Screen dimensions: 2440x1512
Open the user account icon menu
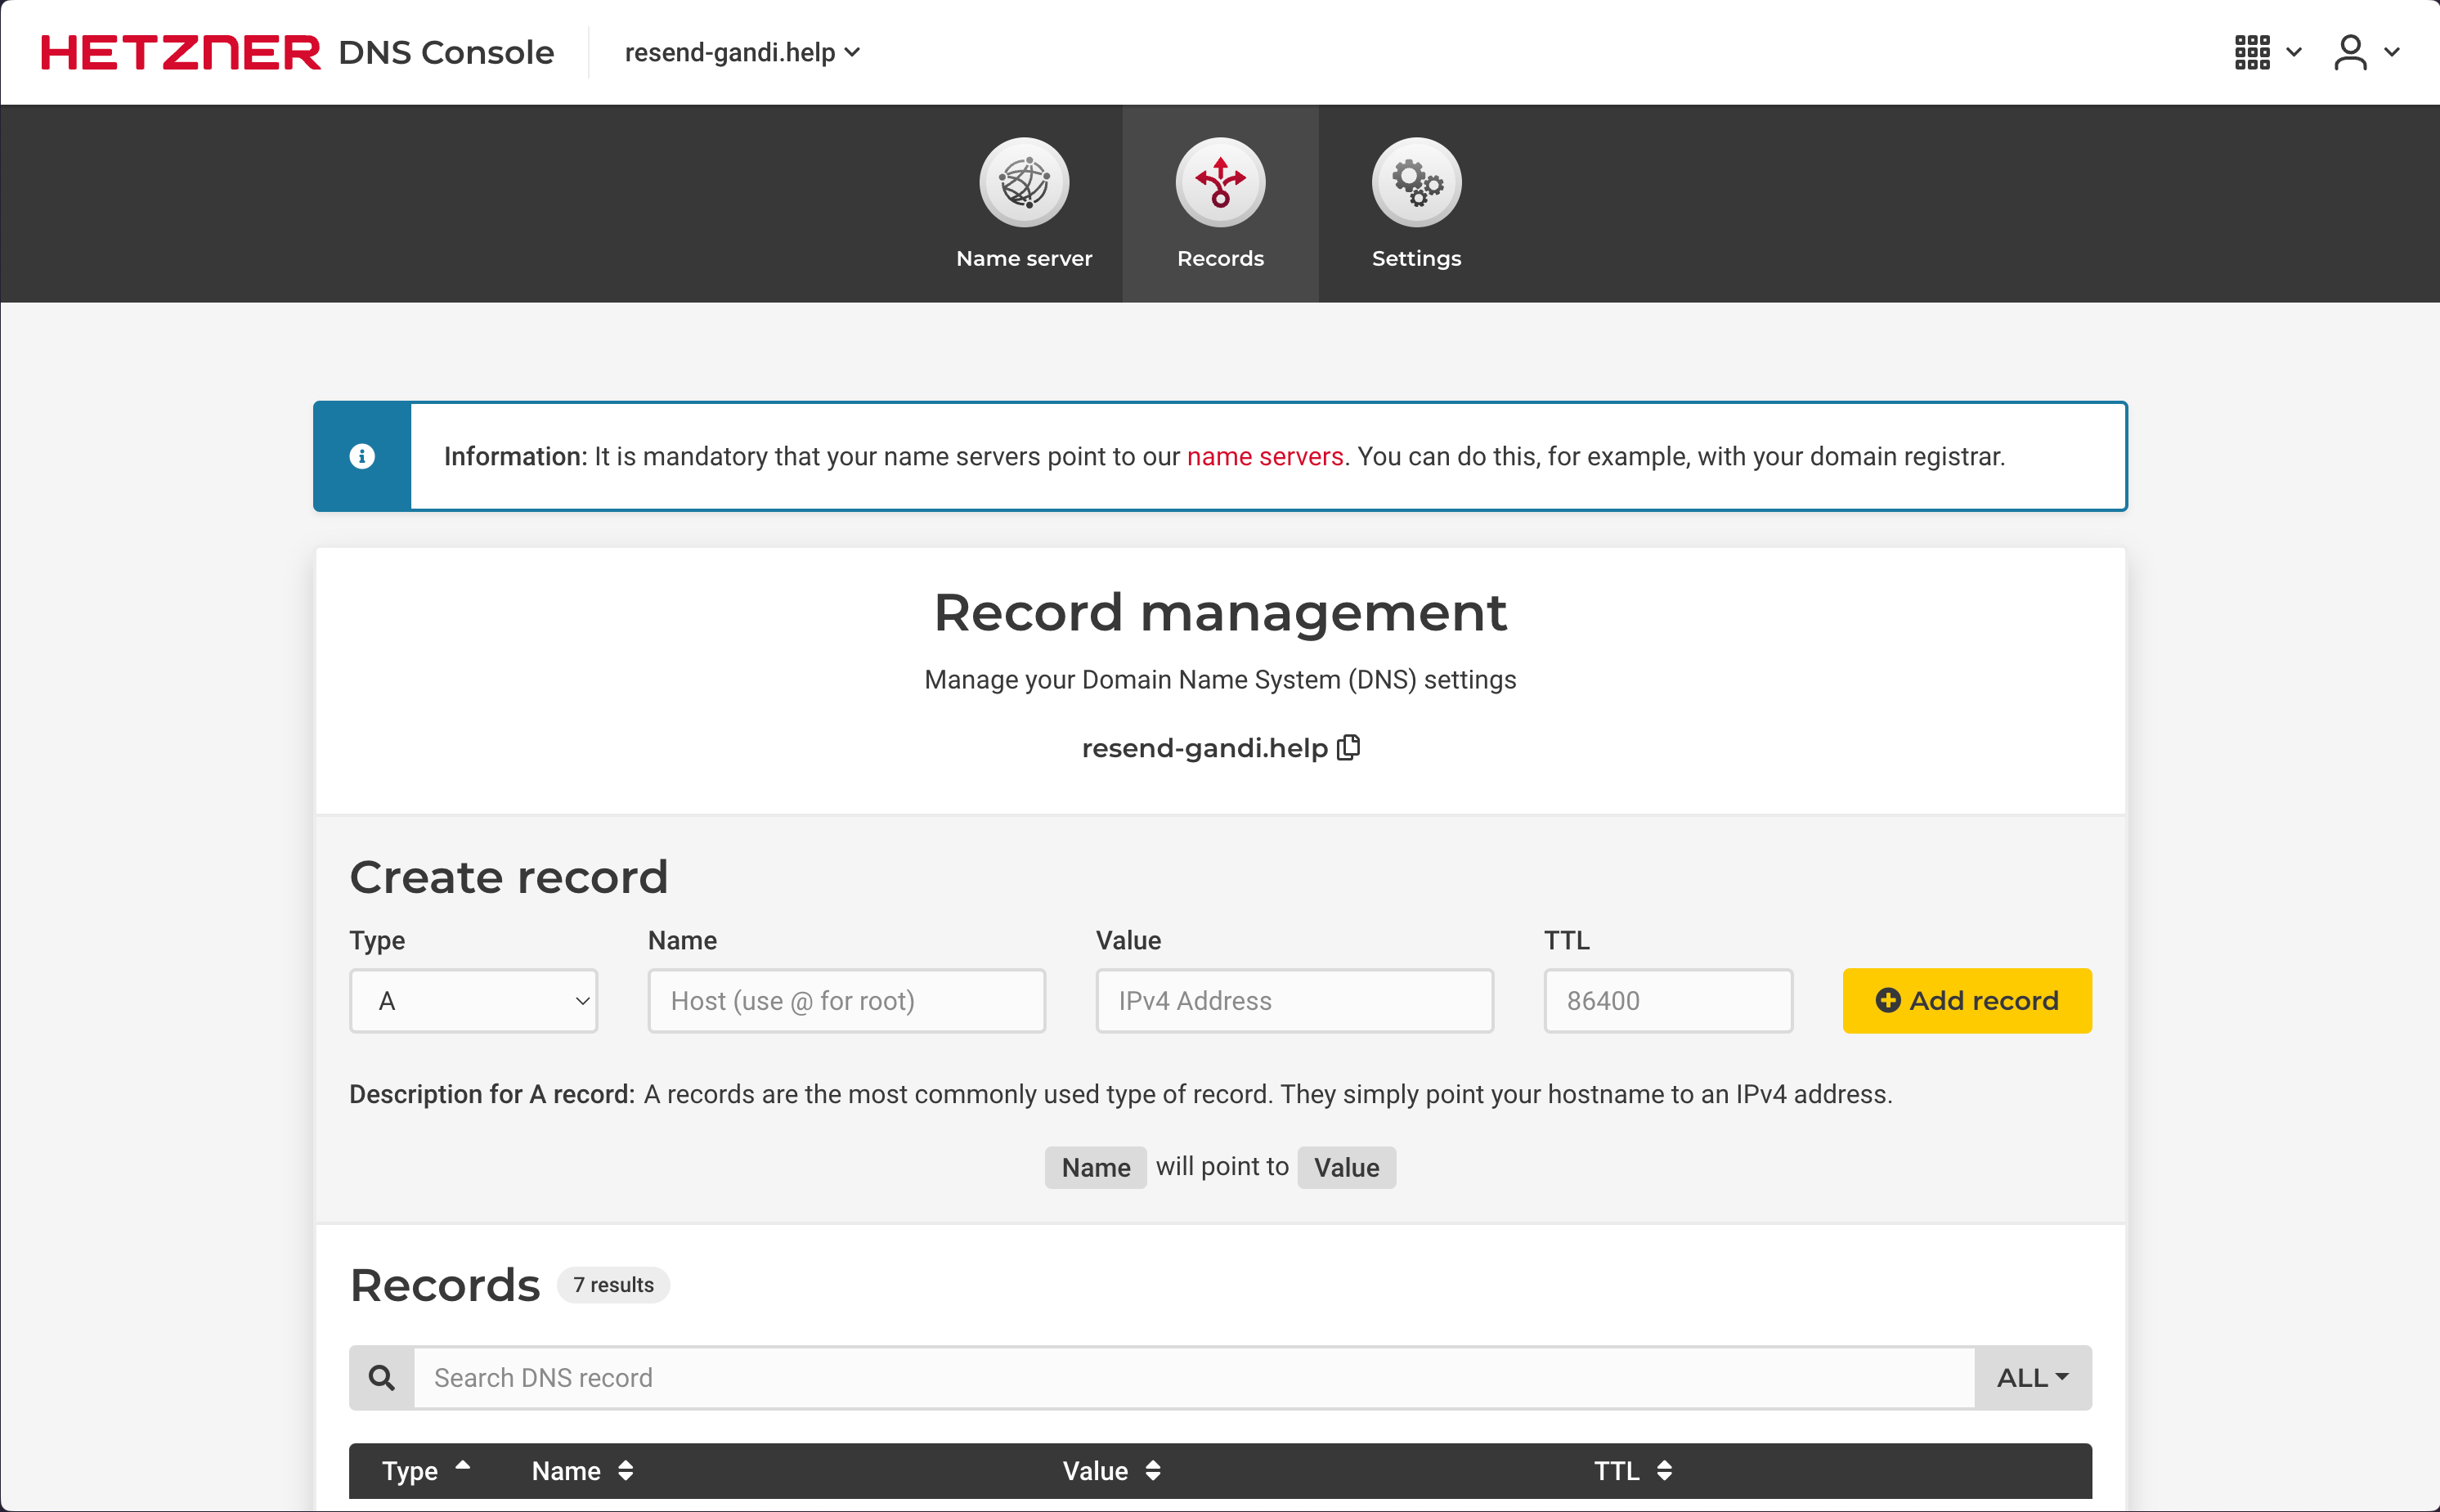(2351, 52)
